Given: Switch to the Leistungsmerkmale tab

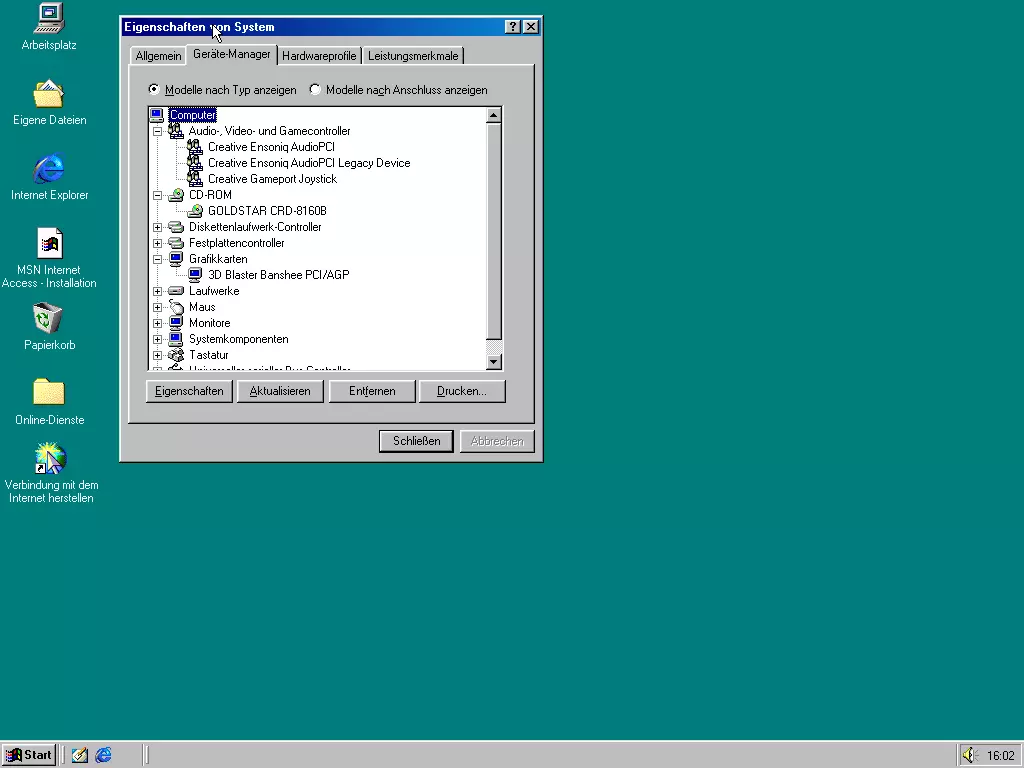Looking at the screenshot, I should (x=413, y=56).
